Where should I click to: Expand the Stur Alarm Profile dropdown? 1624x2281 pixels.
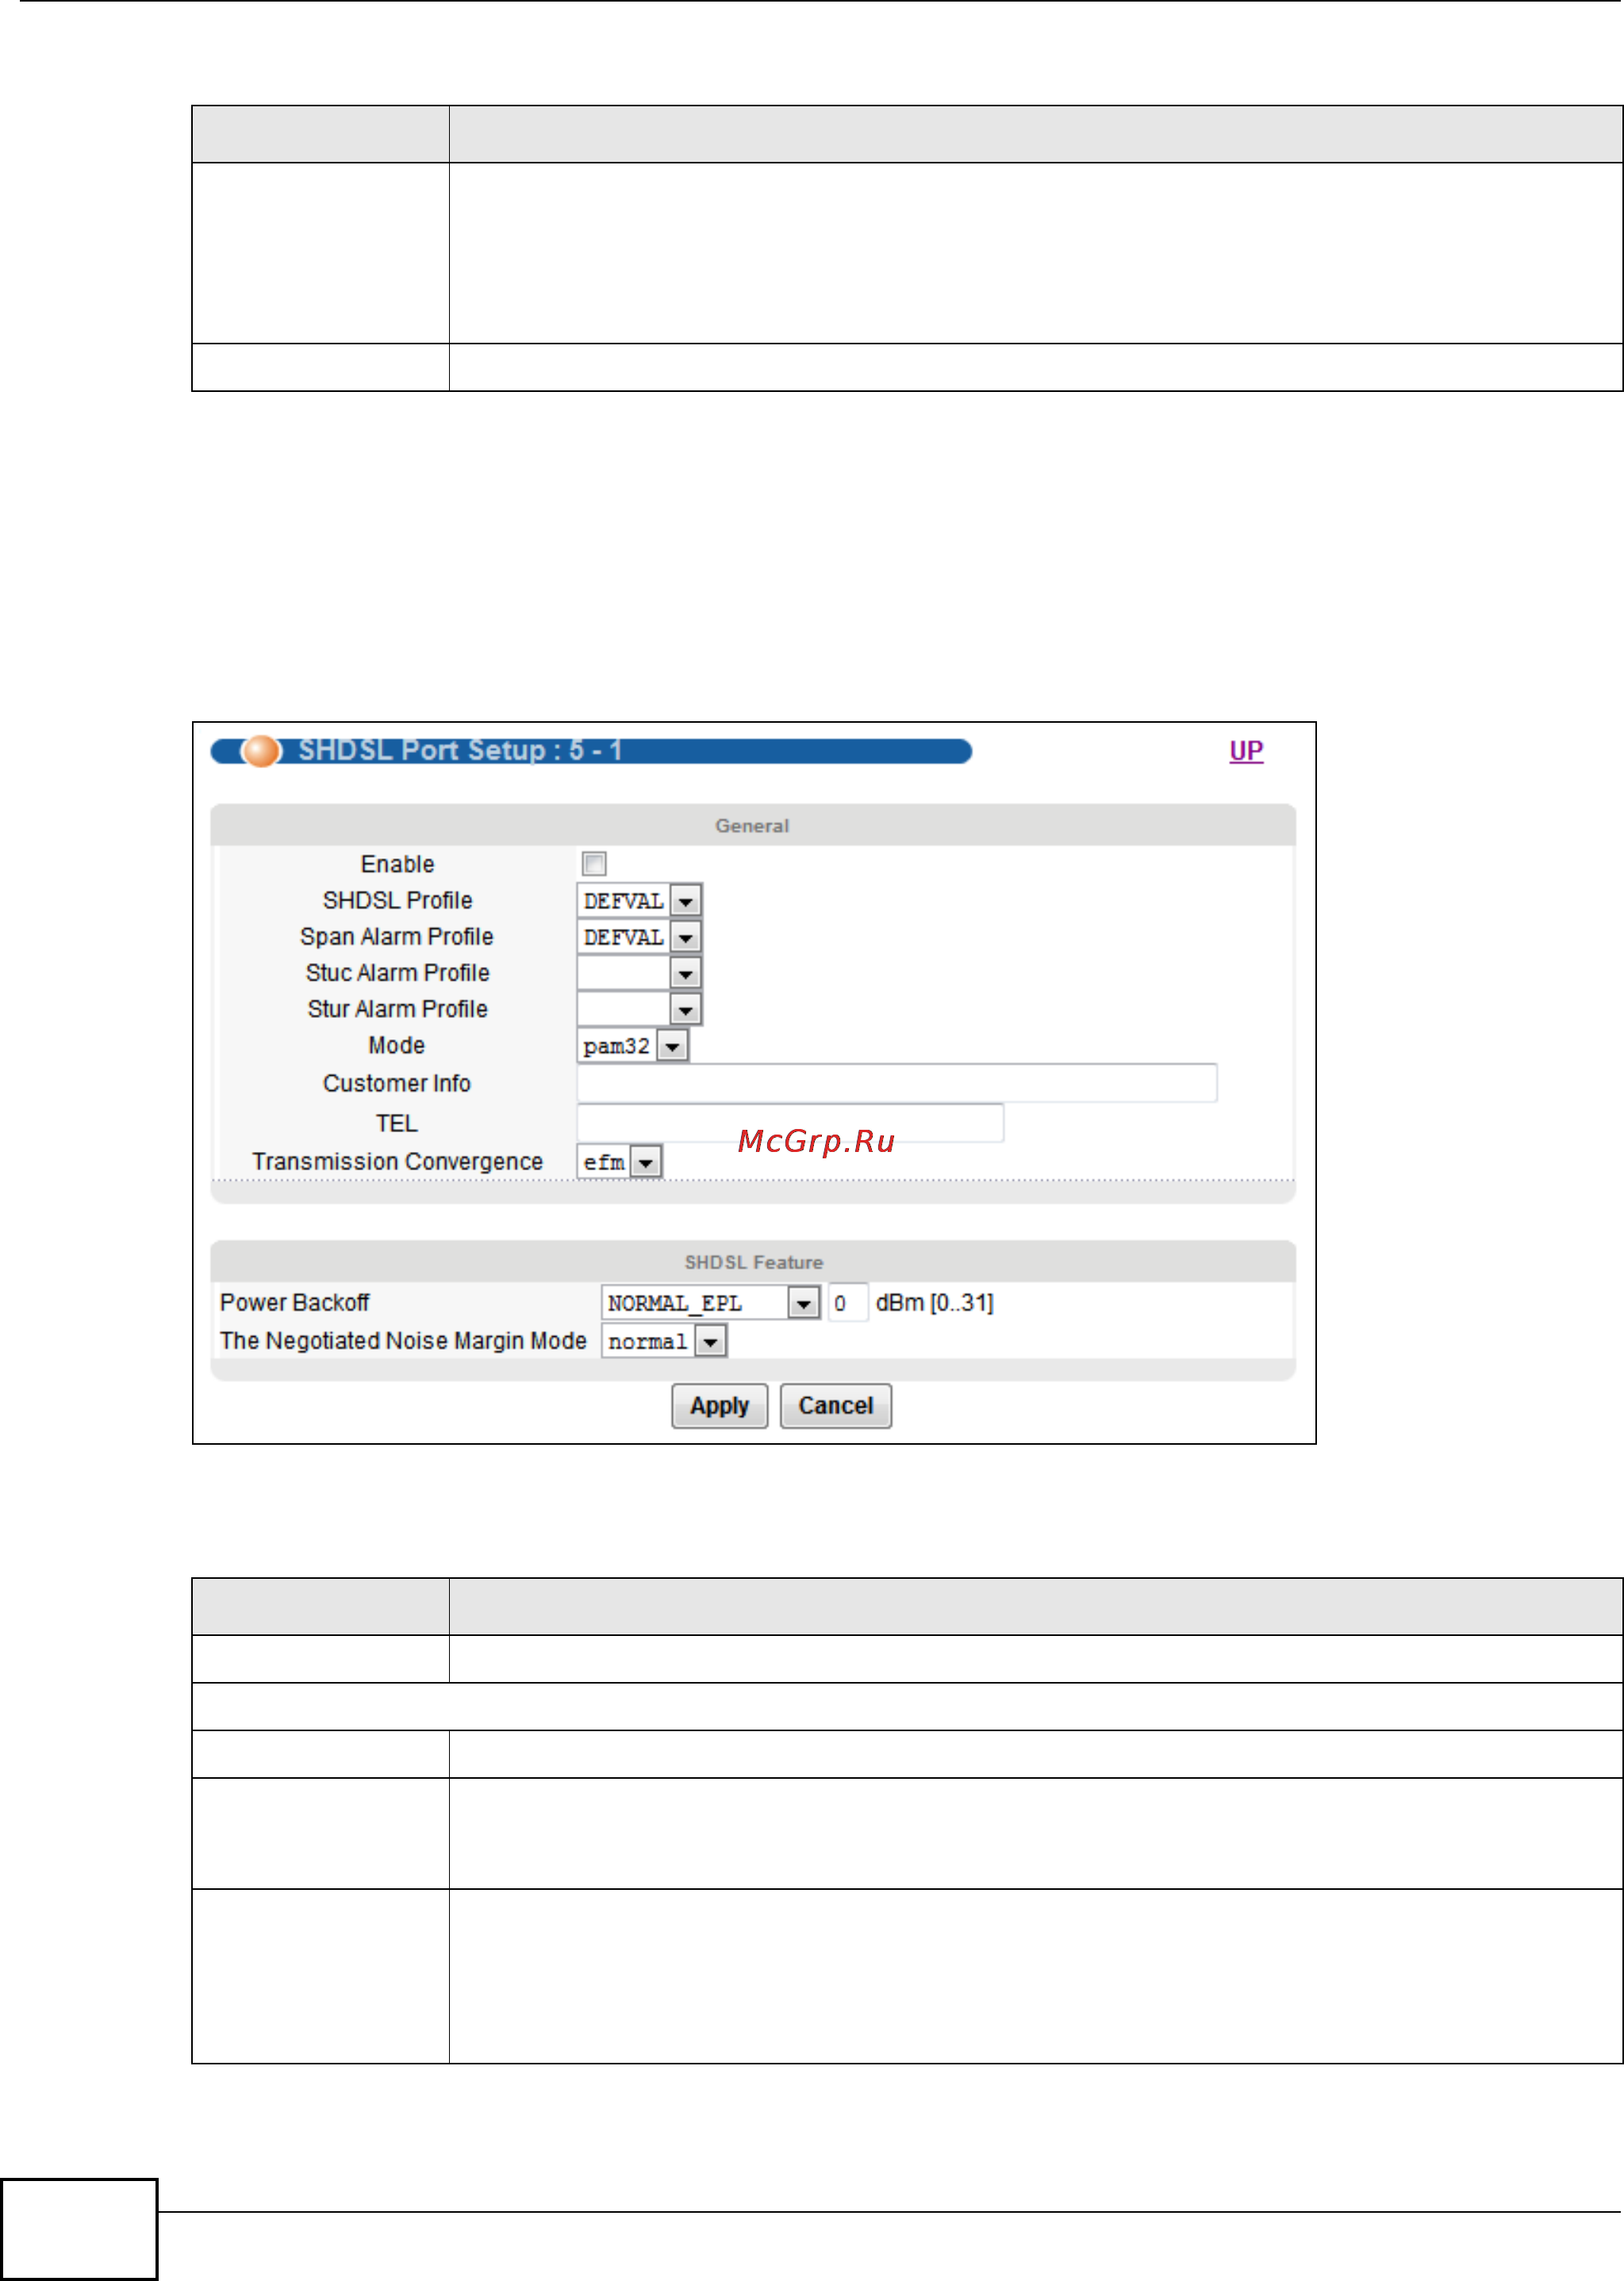click(639, 1009)
